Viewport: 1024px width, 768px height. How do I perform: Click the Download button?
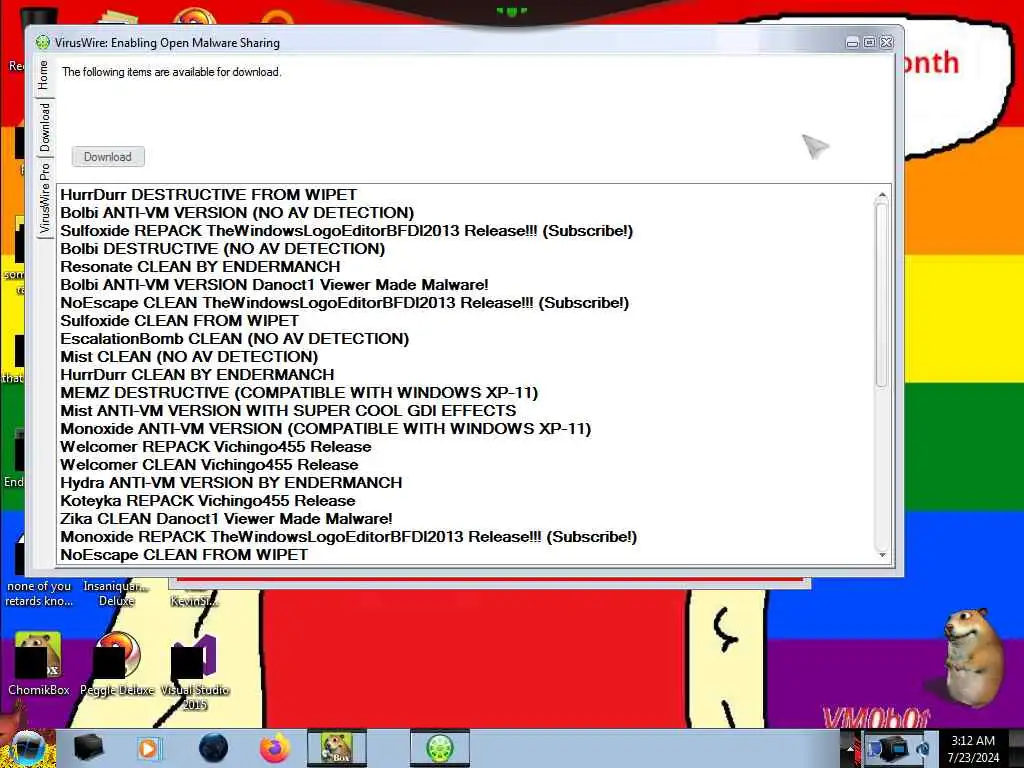coord(108,157)
